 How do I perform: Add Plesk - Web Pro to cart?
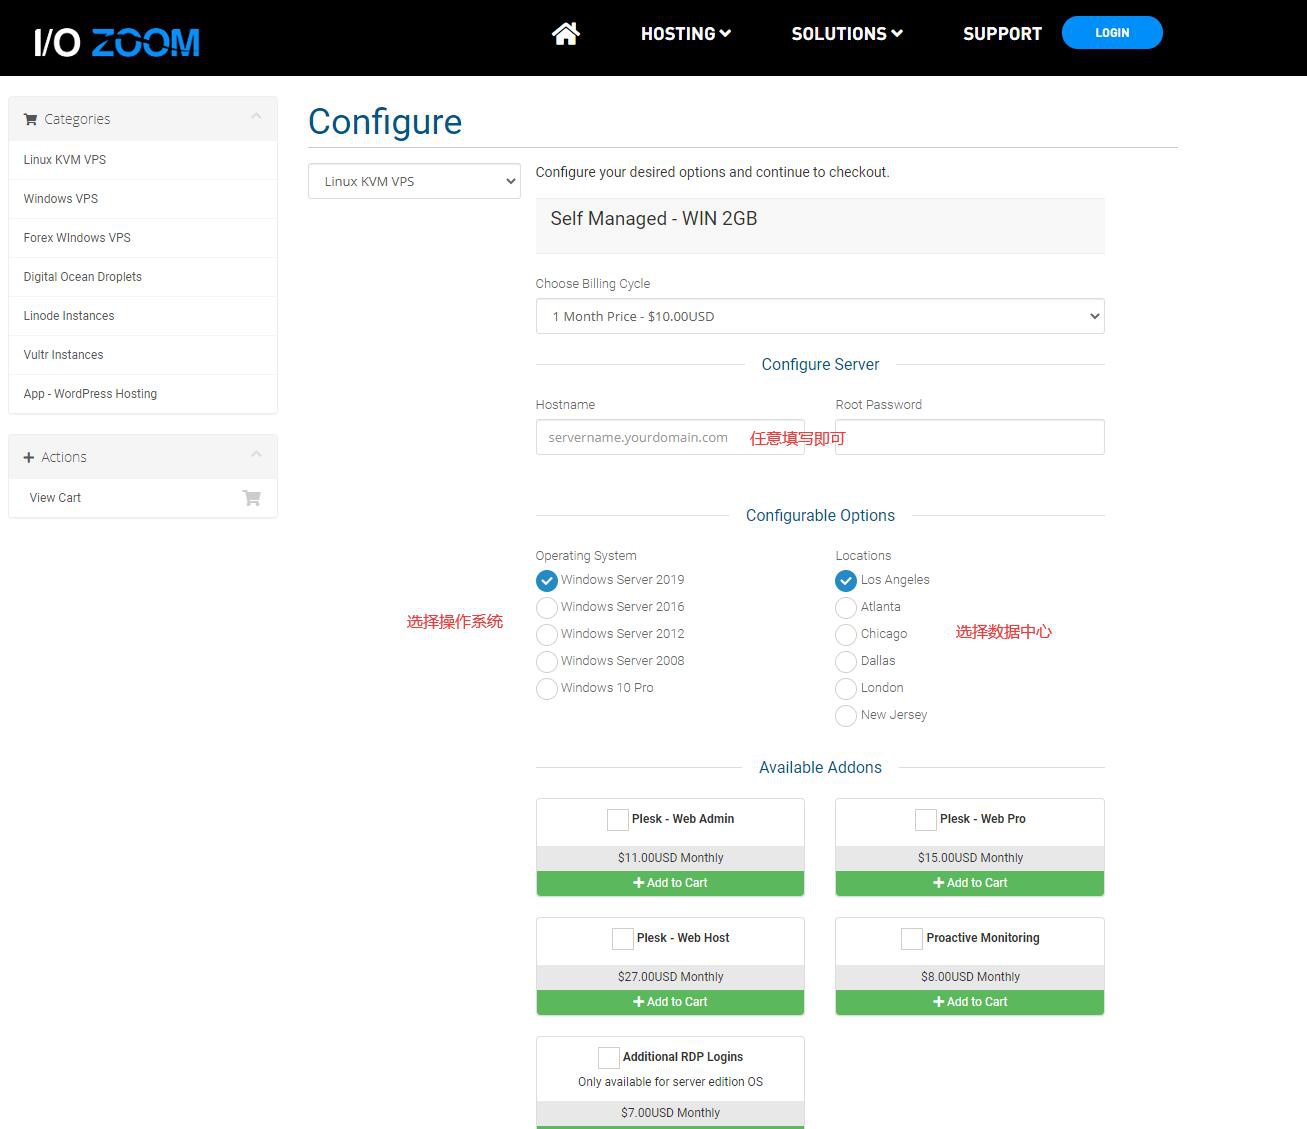(970, 883)
